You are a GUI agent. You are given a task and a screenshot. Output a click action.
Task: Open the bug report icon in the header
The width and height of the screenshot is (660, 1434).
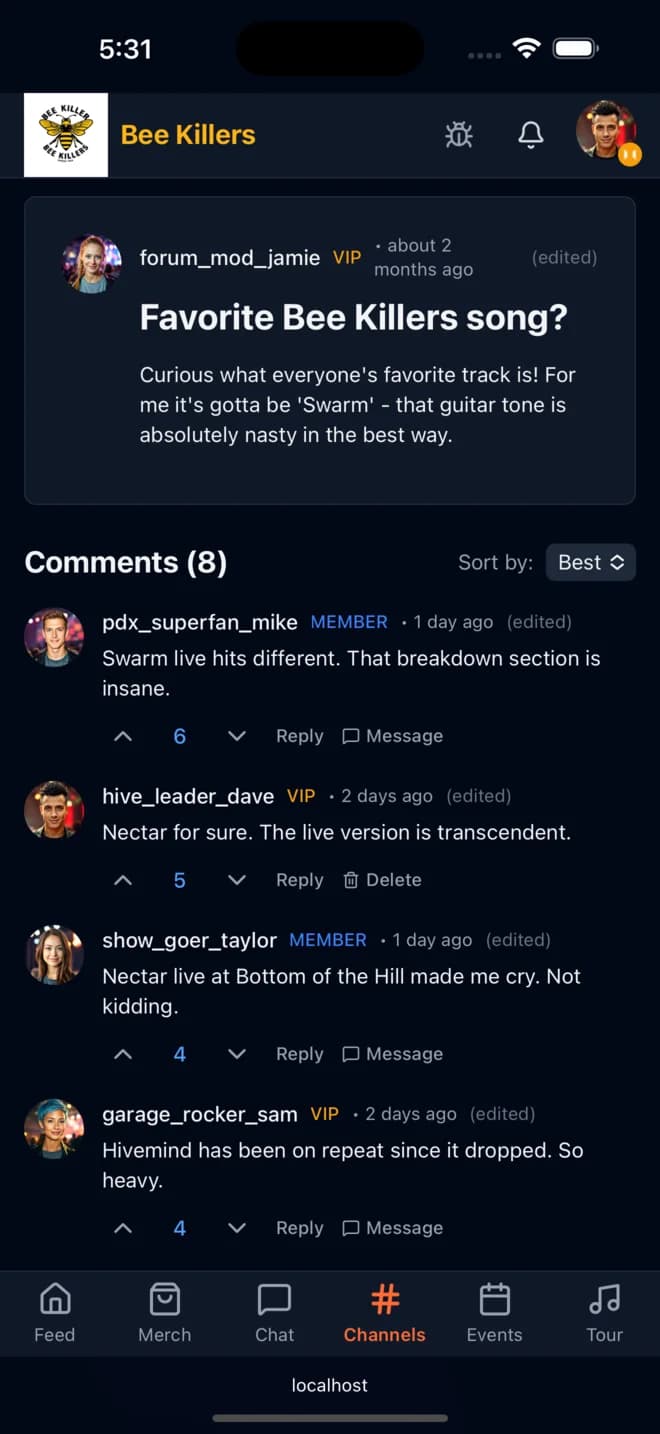(x=458, y=134)
